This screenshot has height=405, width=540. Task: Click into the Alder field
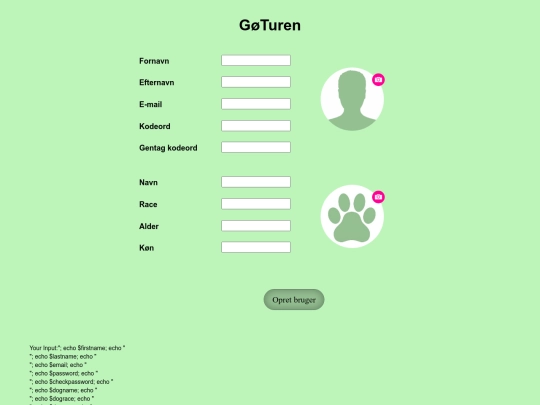(256, 226)
